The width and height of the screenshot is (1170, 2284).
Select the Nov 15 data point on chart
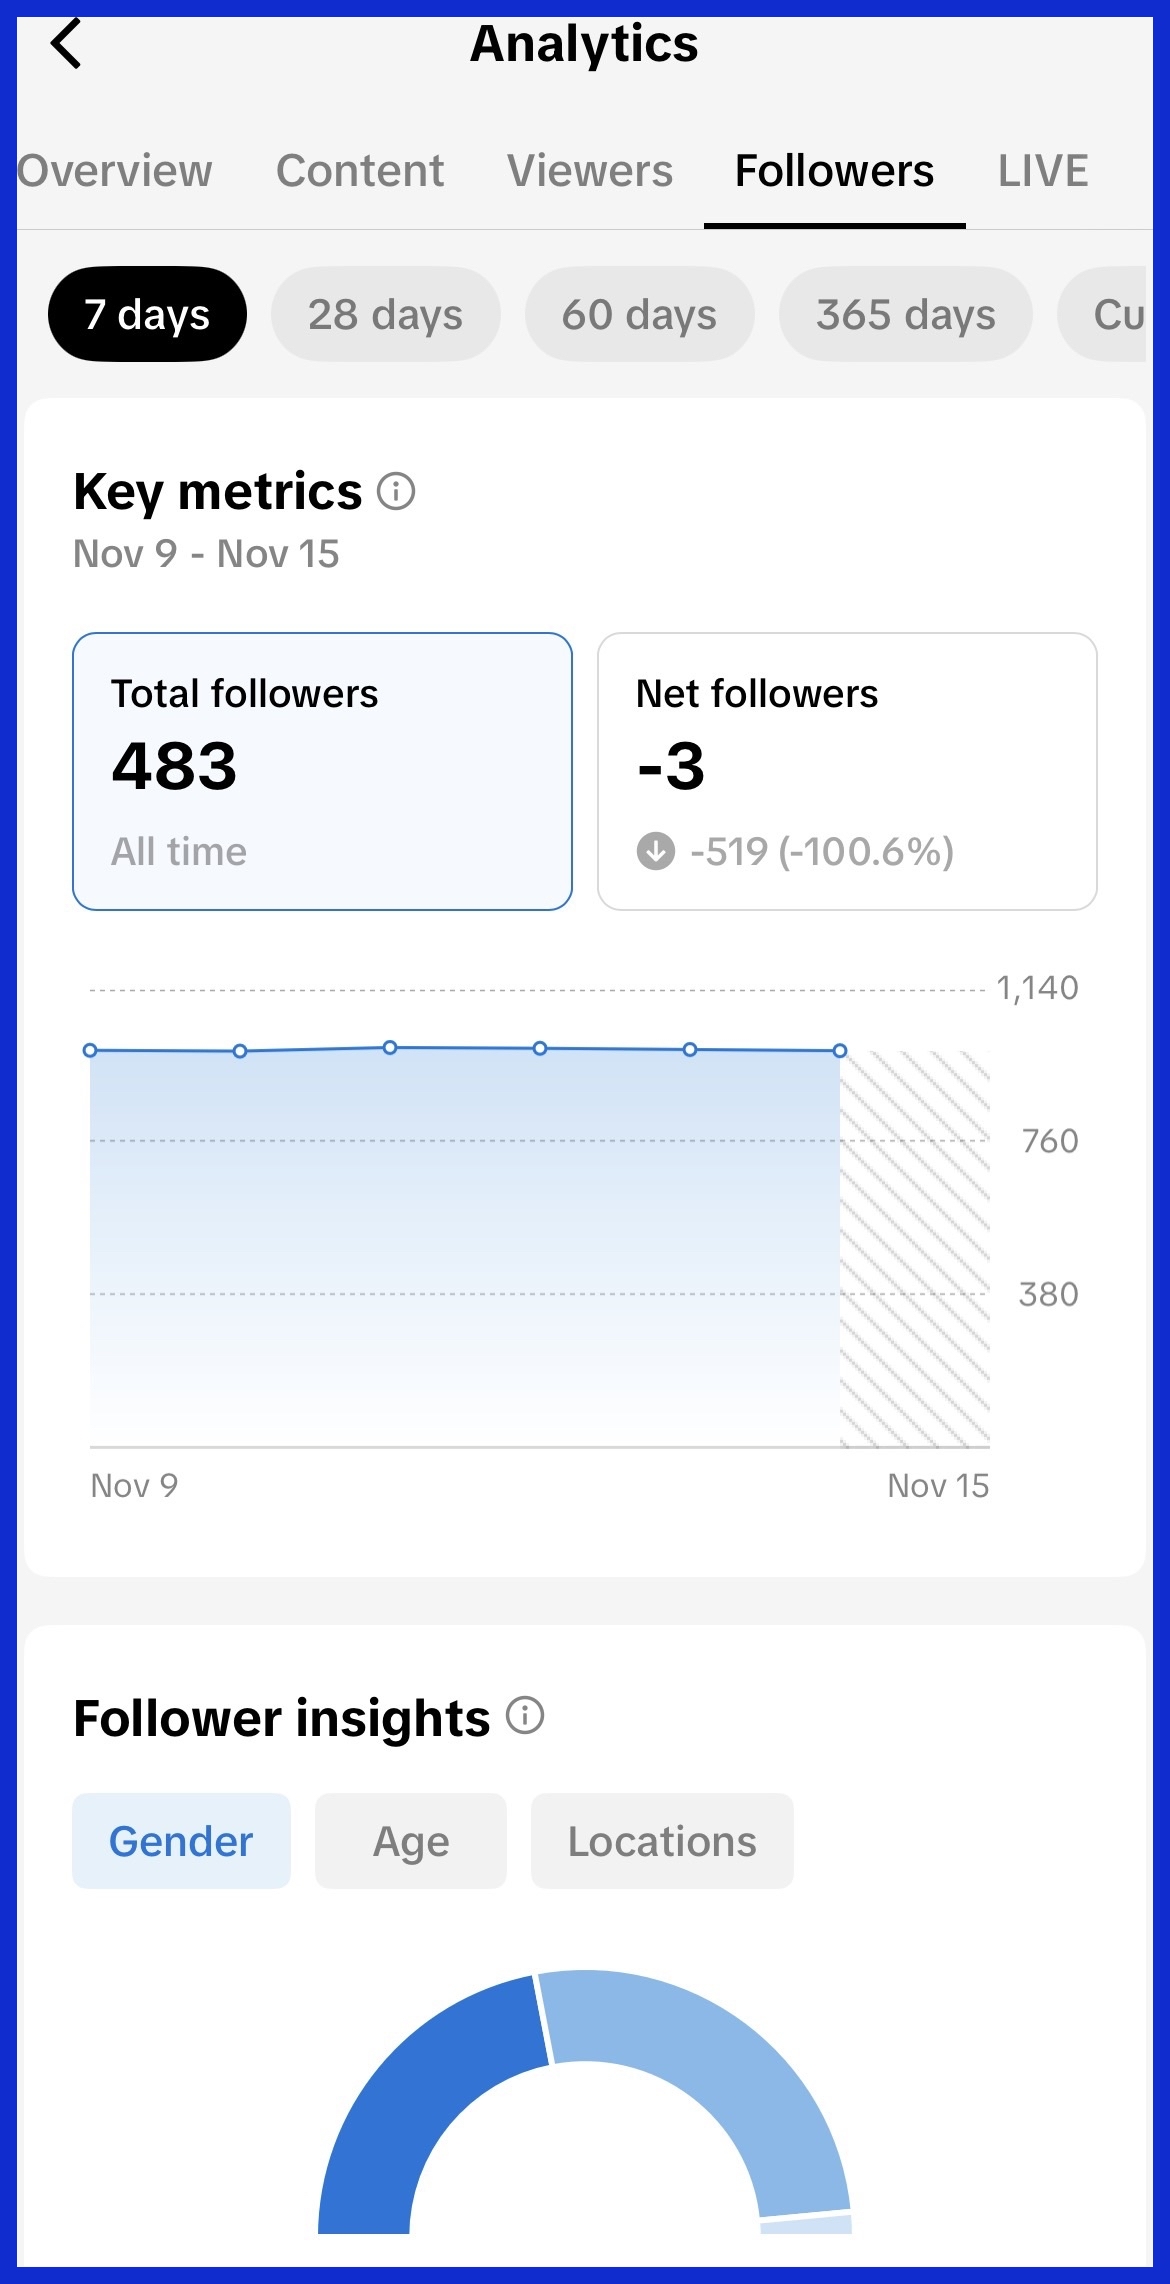(x=840, y=1050)
